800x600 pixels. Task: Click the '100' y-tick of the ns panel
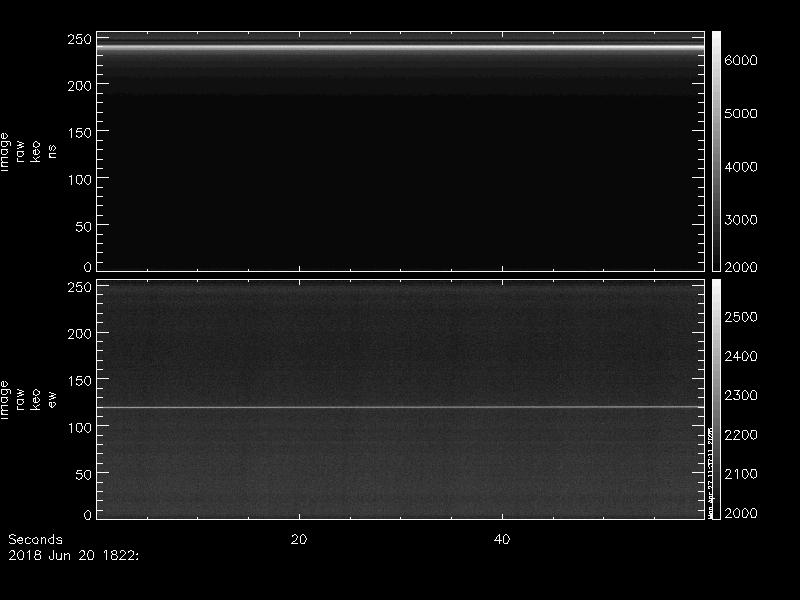[80, 180]
